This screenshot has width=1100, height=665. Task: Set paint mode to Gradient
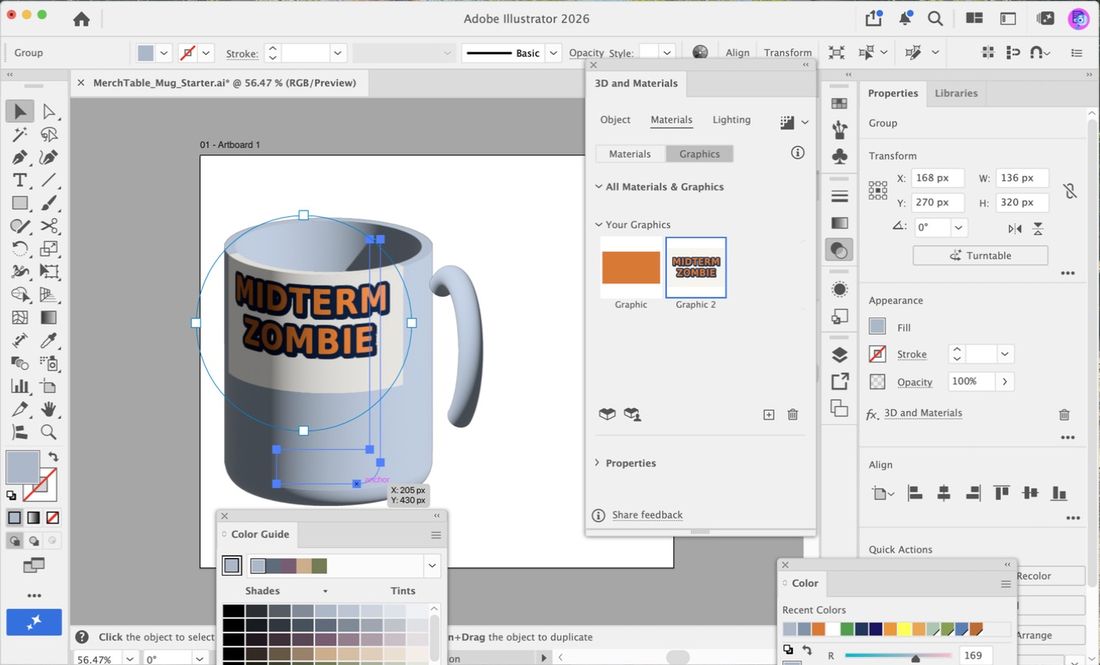coord(34,518)
